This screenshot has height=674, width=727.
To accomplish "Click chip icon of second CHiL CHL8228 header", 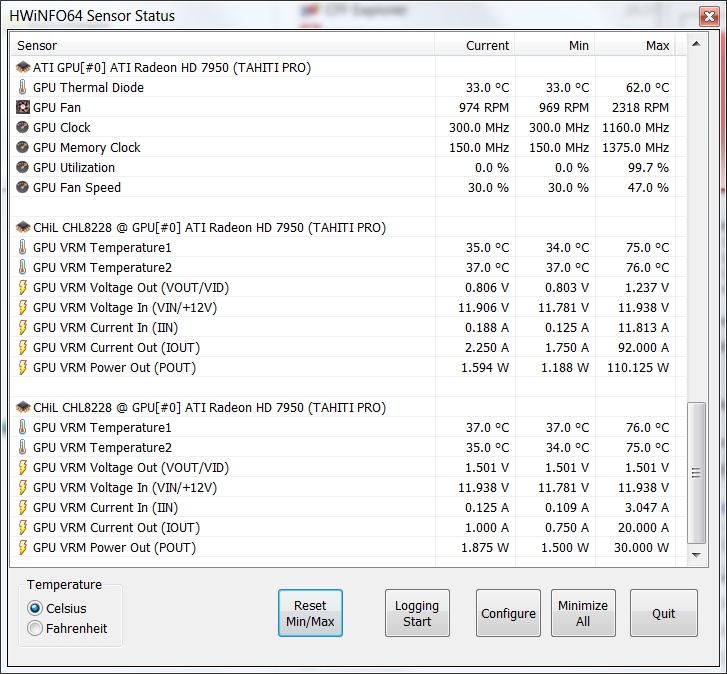I will (x=23, y=407).
